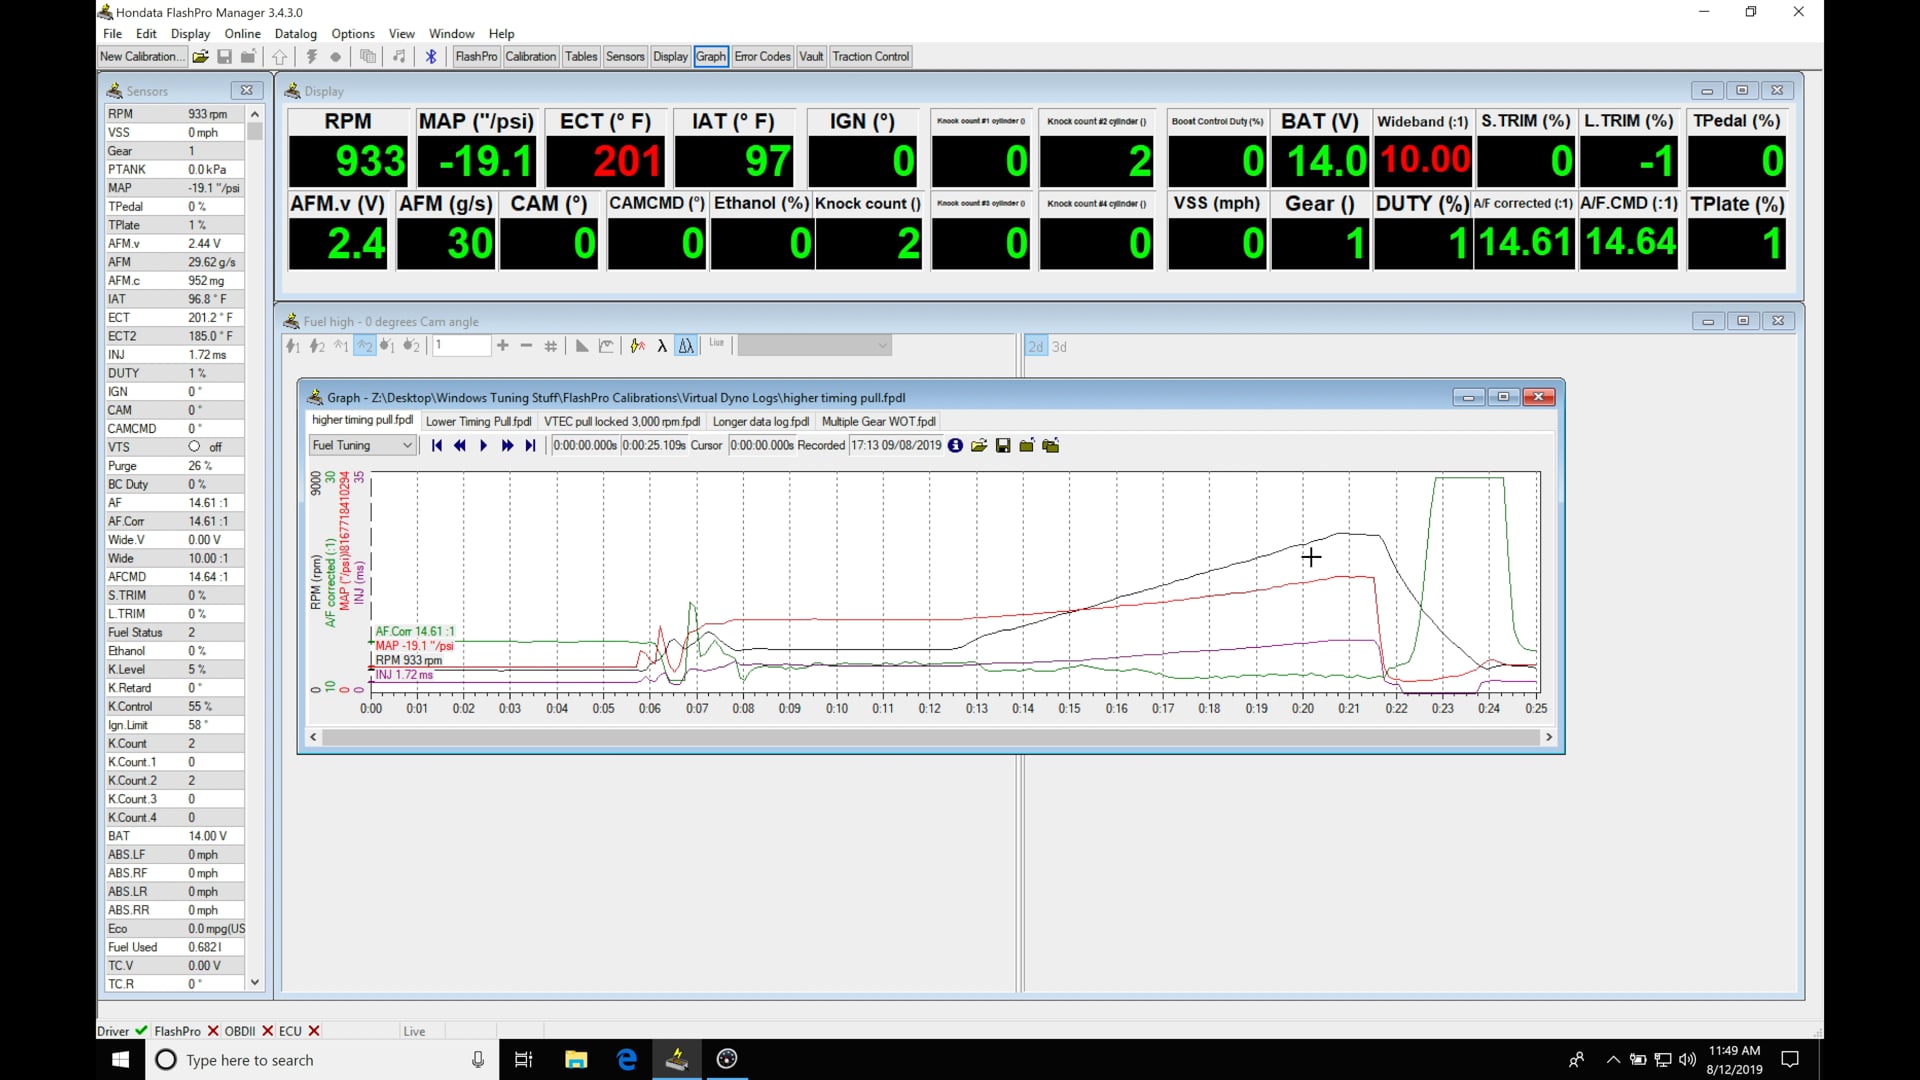This screenshot has width=1920, height=1080.
Task: Click the upload arrow icon on the main toolbar
Action: (279, 57)
